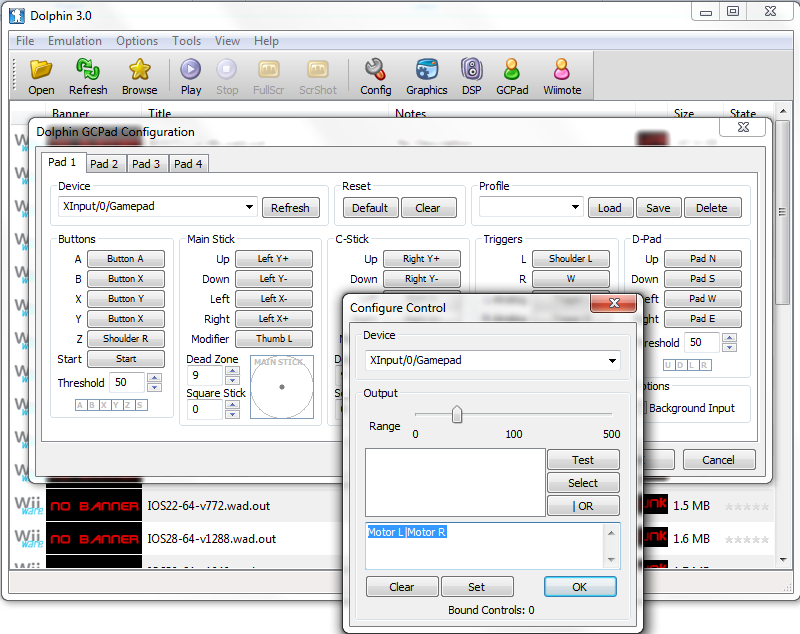Screen dimensions: 800x634
Task: Click the Browse star icon
Action: click(x=139, y=77)
